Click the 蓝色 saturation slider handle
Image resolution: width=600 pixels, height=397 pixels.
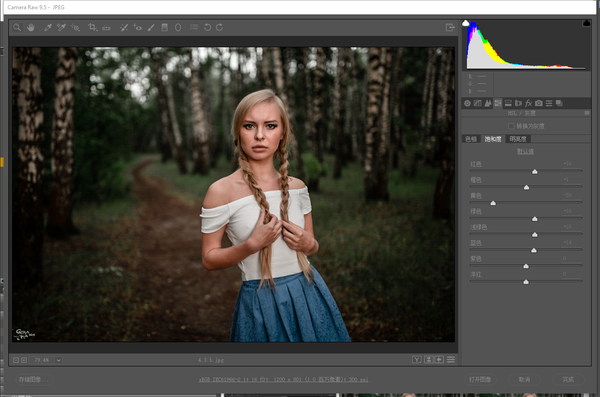tap(534, 250)
